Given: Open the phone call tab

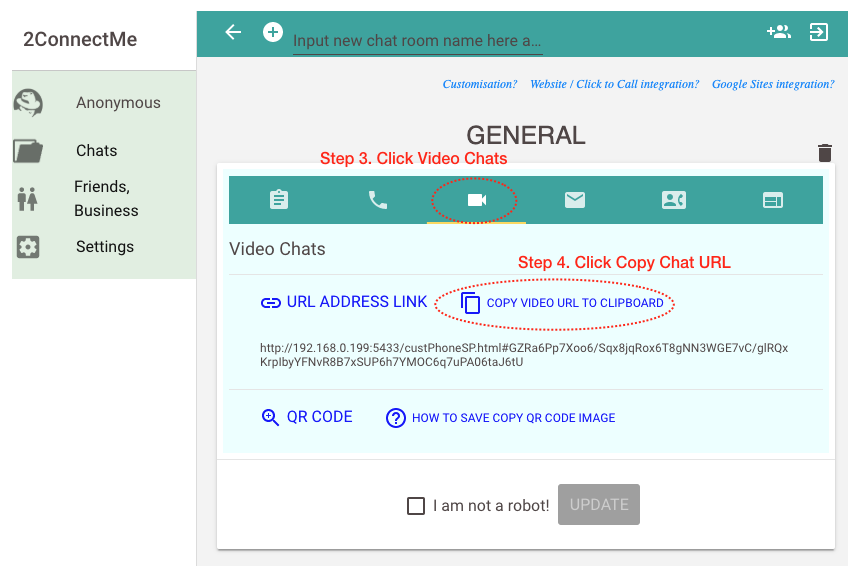Looking at the screenshot, I should point(378,200).
